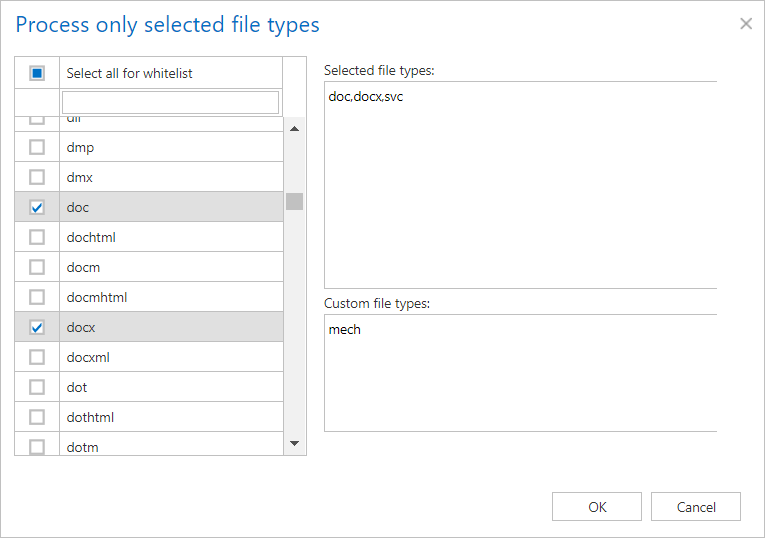Select the dotm checkbox

[x=37, y=446]
